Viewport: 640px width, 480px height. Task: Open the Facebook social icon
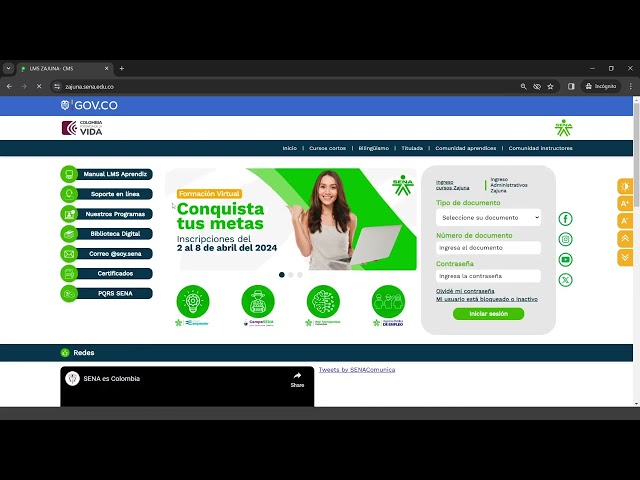[565, 219]
